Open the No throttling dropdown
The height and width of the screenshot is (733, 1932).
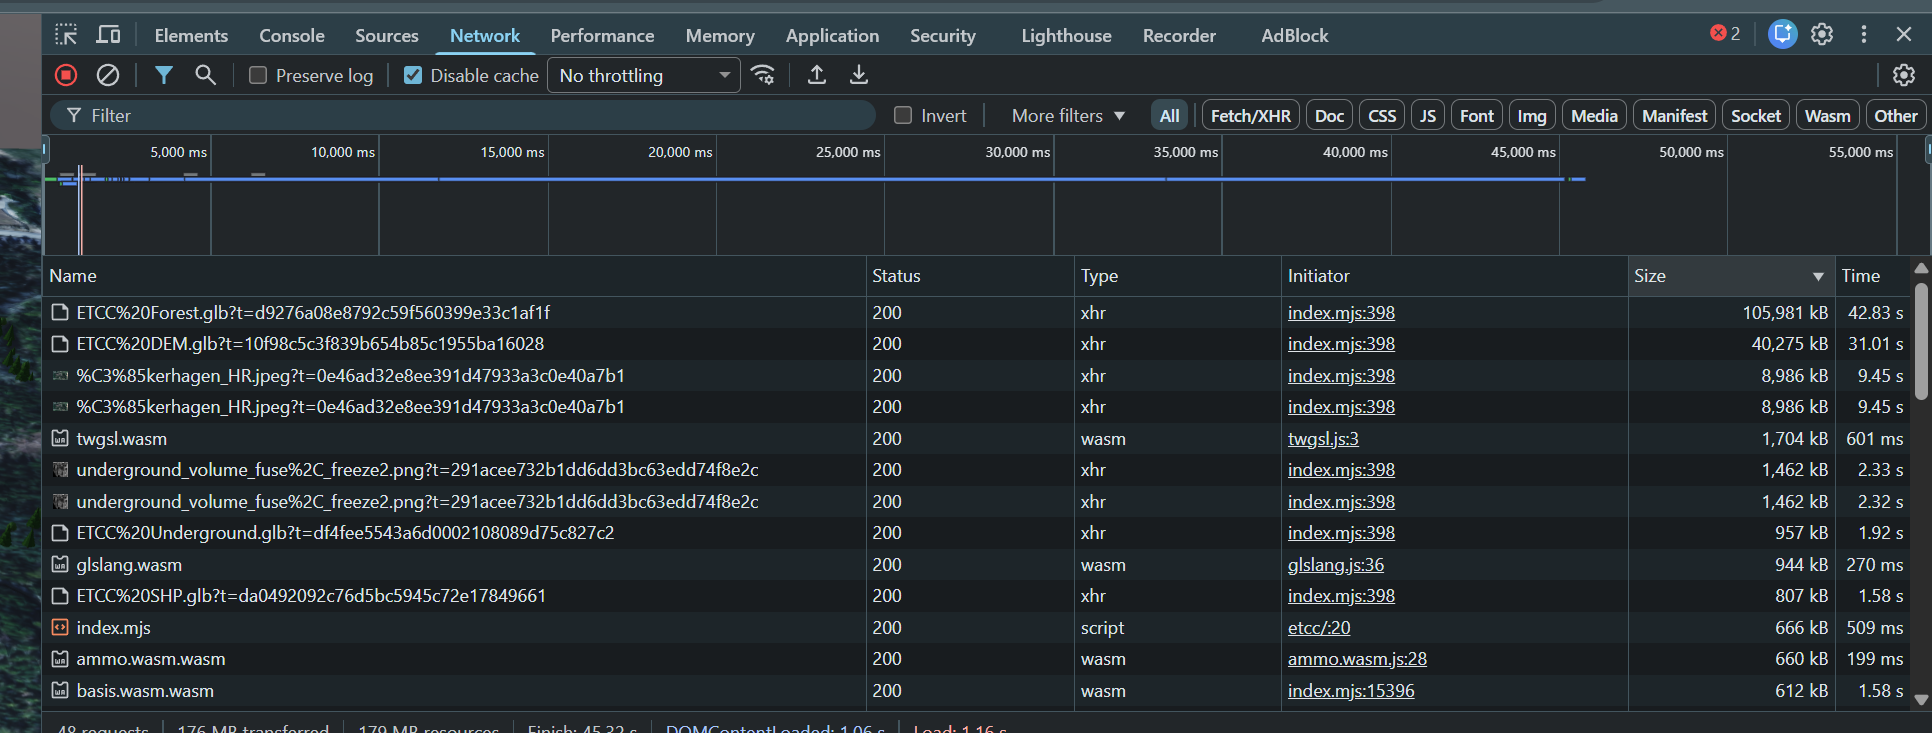644,75
